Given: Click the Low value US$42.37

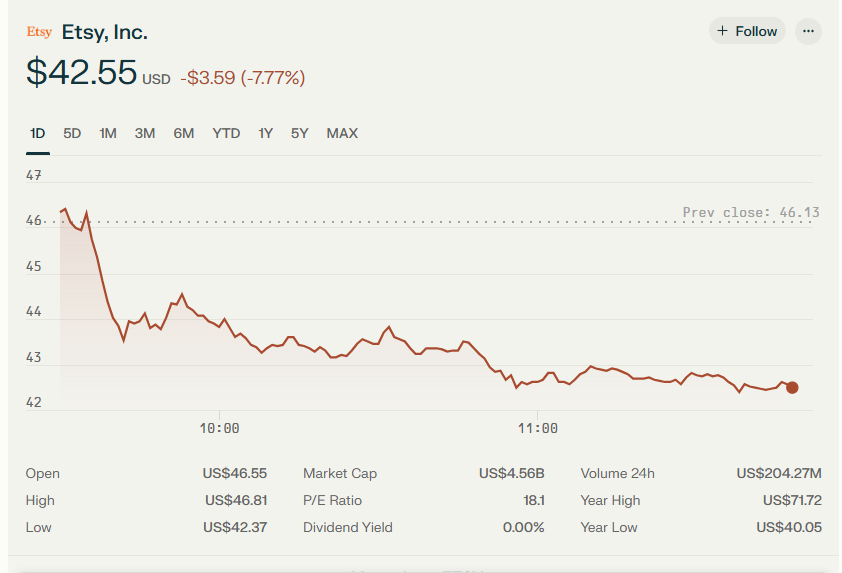Looking at the screenshot, I should (x=235, y=527).
